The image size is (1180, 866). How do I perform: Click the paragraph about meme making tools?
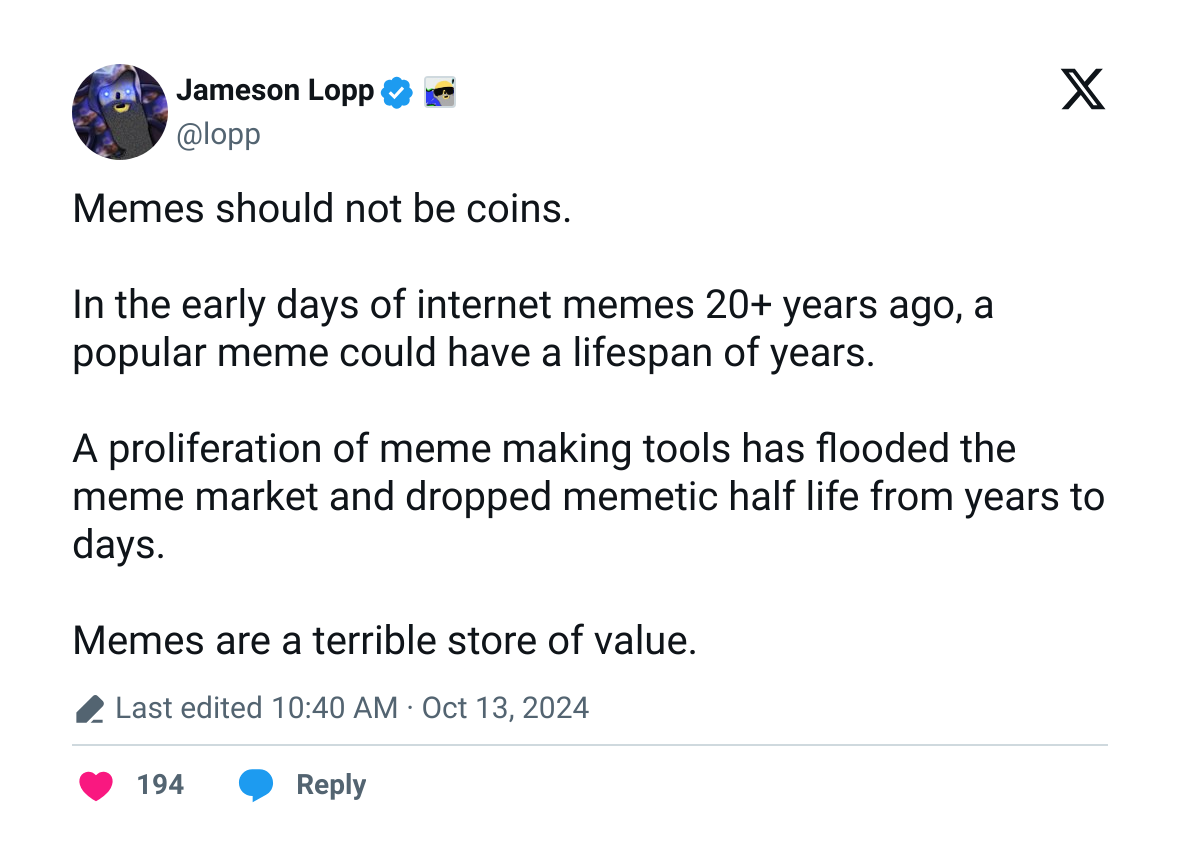(x=588, y=497)
